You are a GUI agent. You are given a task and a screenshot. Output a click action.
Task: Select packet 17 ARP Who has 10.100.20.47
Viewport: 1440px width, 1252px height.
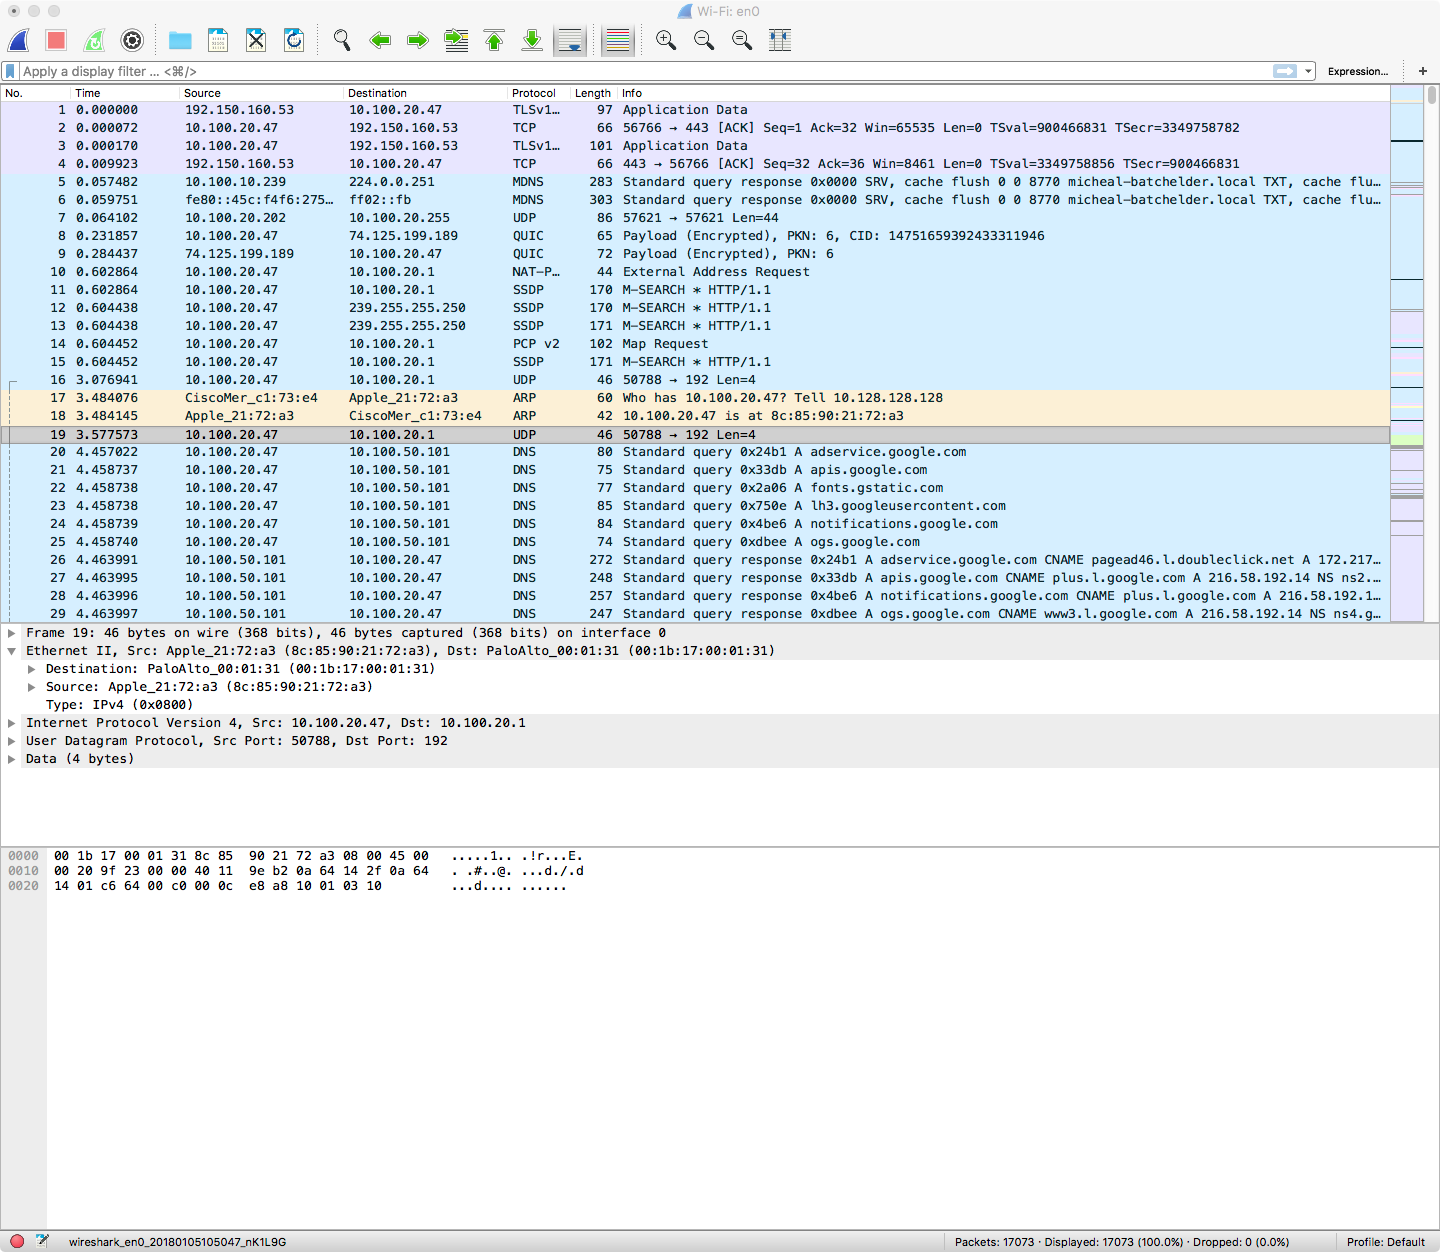pyautogui.click(x=695, y=398)
